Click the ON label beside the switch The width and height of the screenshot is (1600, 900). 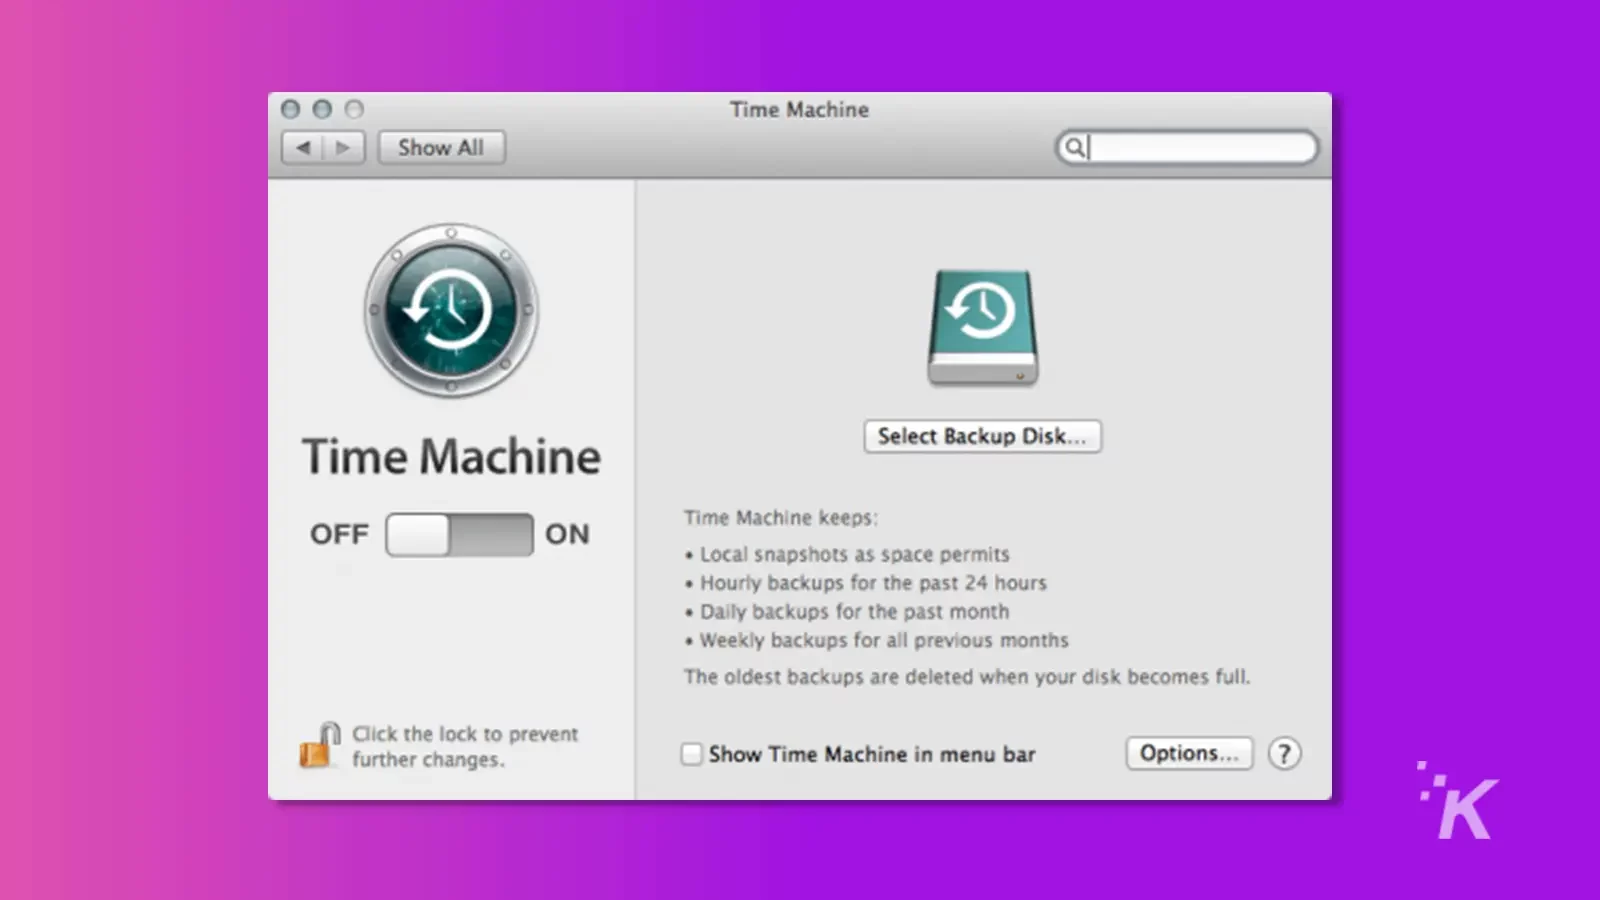point(567,534)
